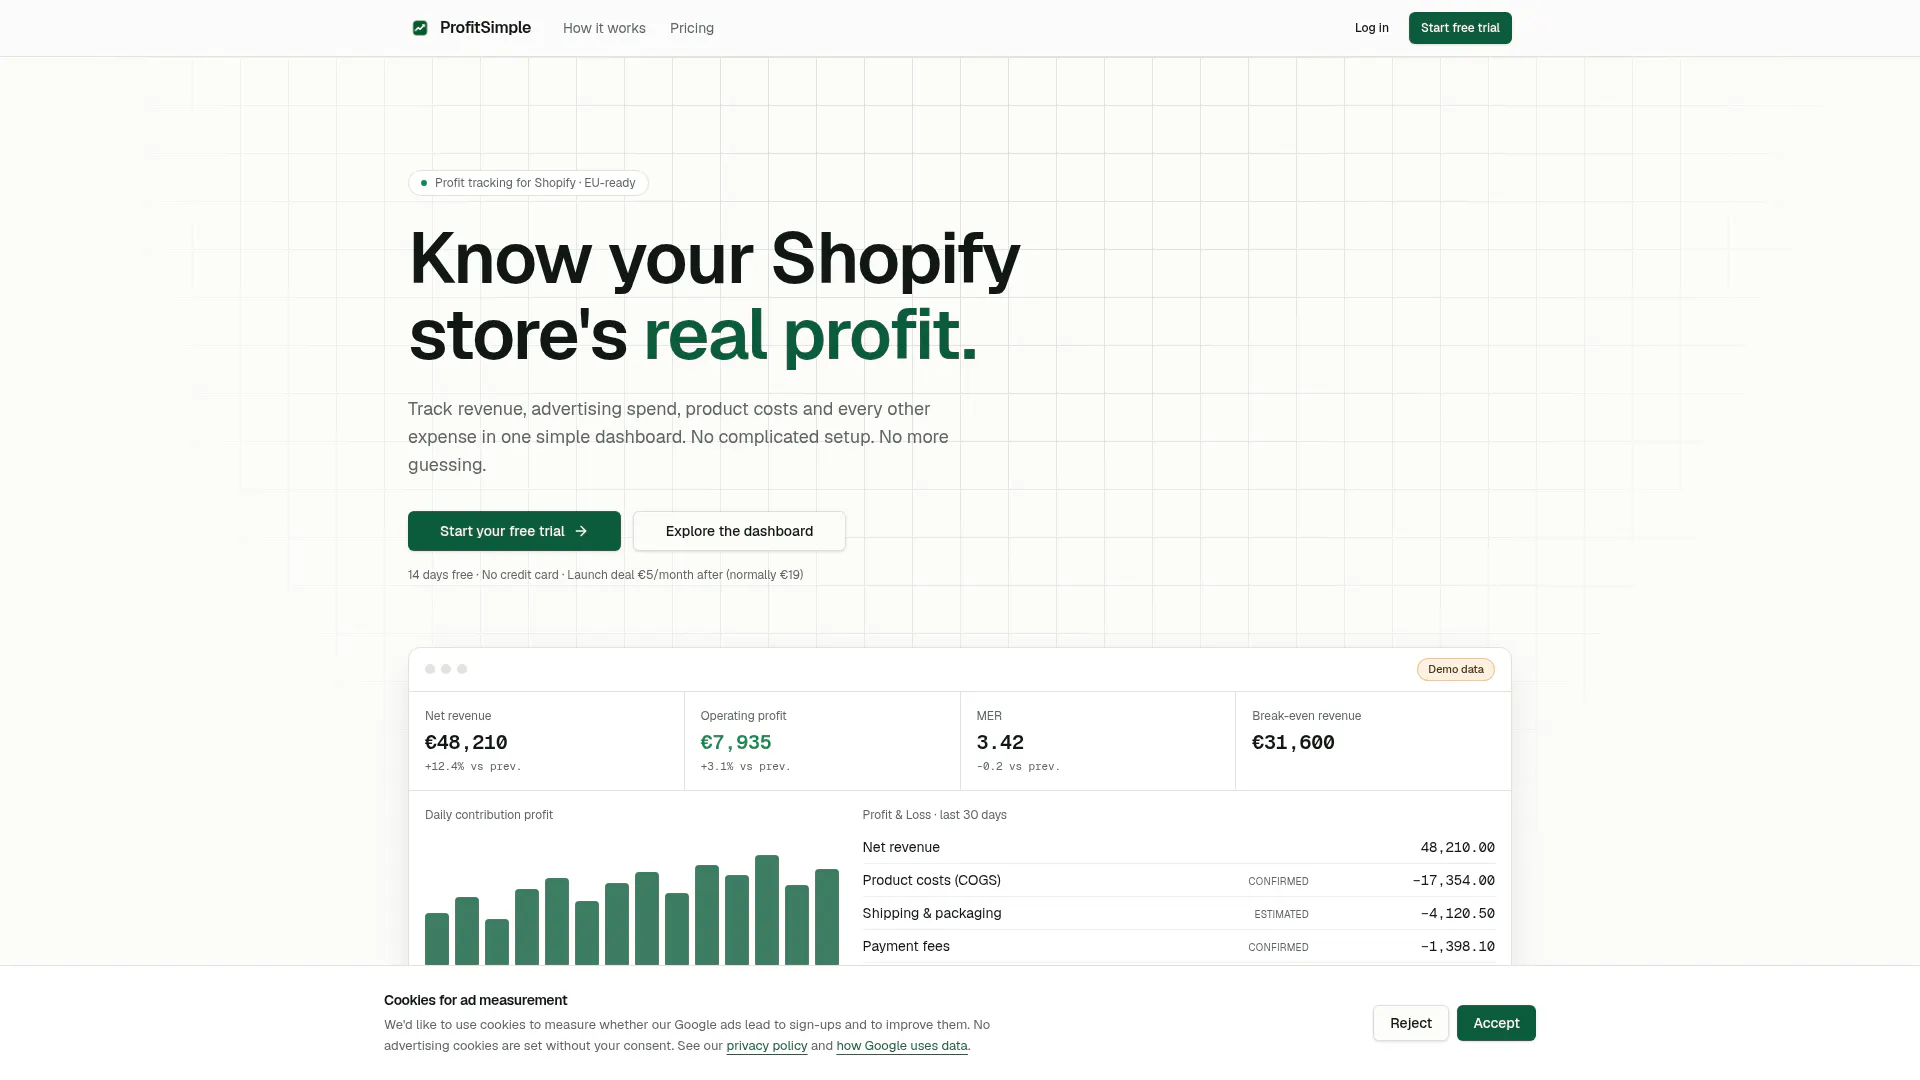The image size is (1920, 1080).
Task: Open the privacy policy link
Action: [766, 1046]
